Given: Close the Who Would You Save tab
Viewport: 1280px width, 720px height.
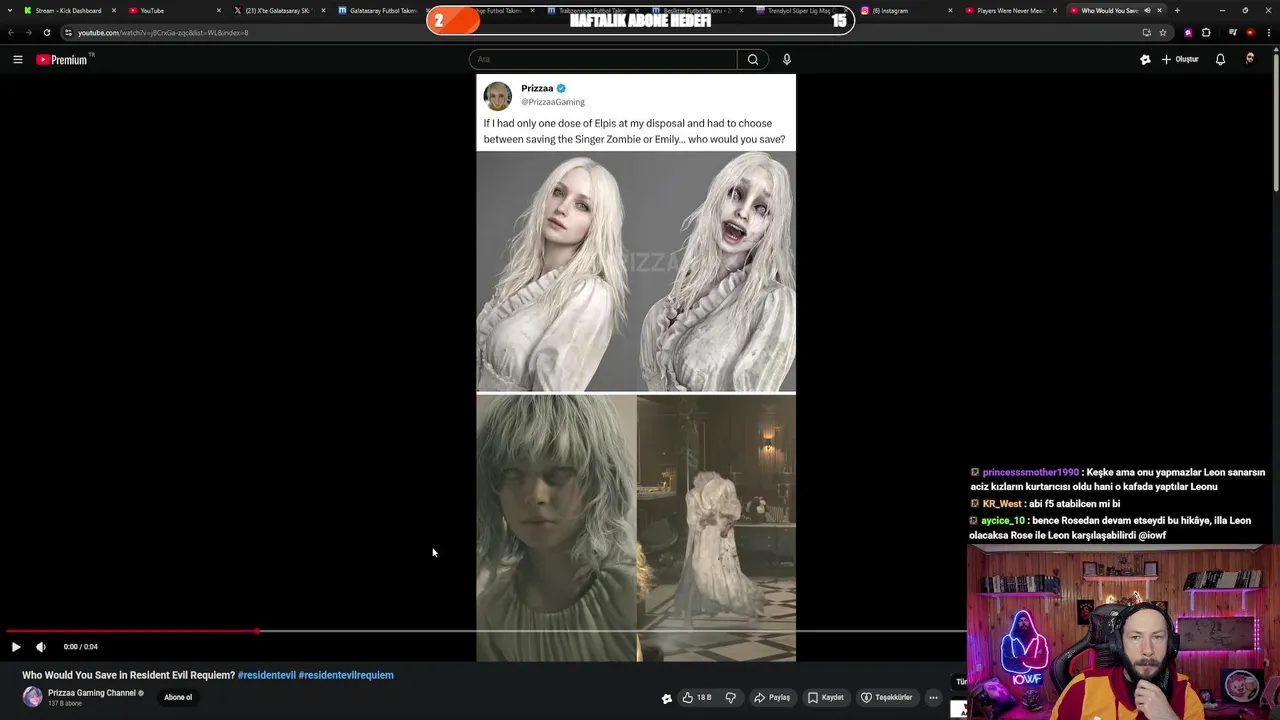Looking at the screenshot, I should tap(1159, 10).
